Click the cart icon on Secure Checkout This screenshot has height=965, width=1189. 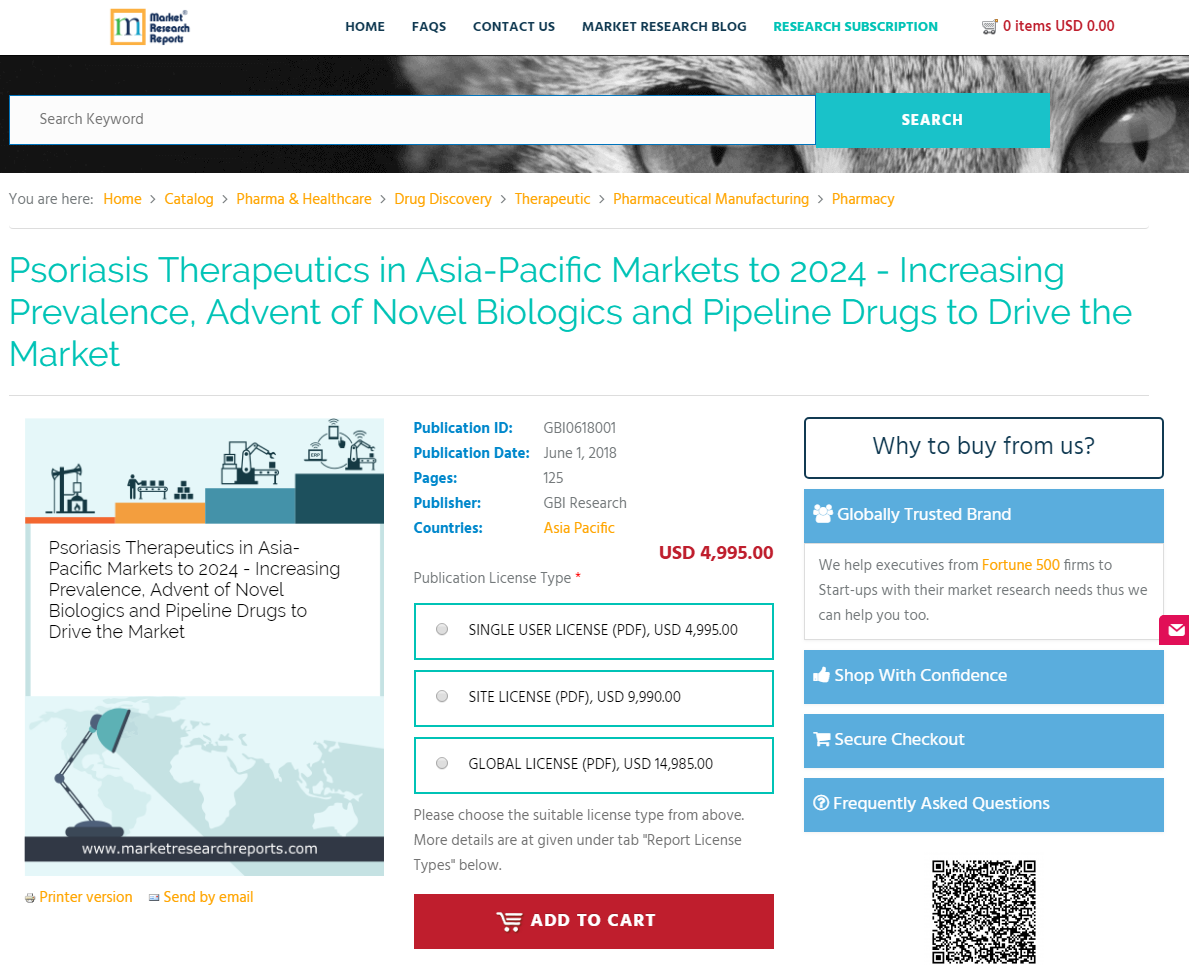[822, 739]
